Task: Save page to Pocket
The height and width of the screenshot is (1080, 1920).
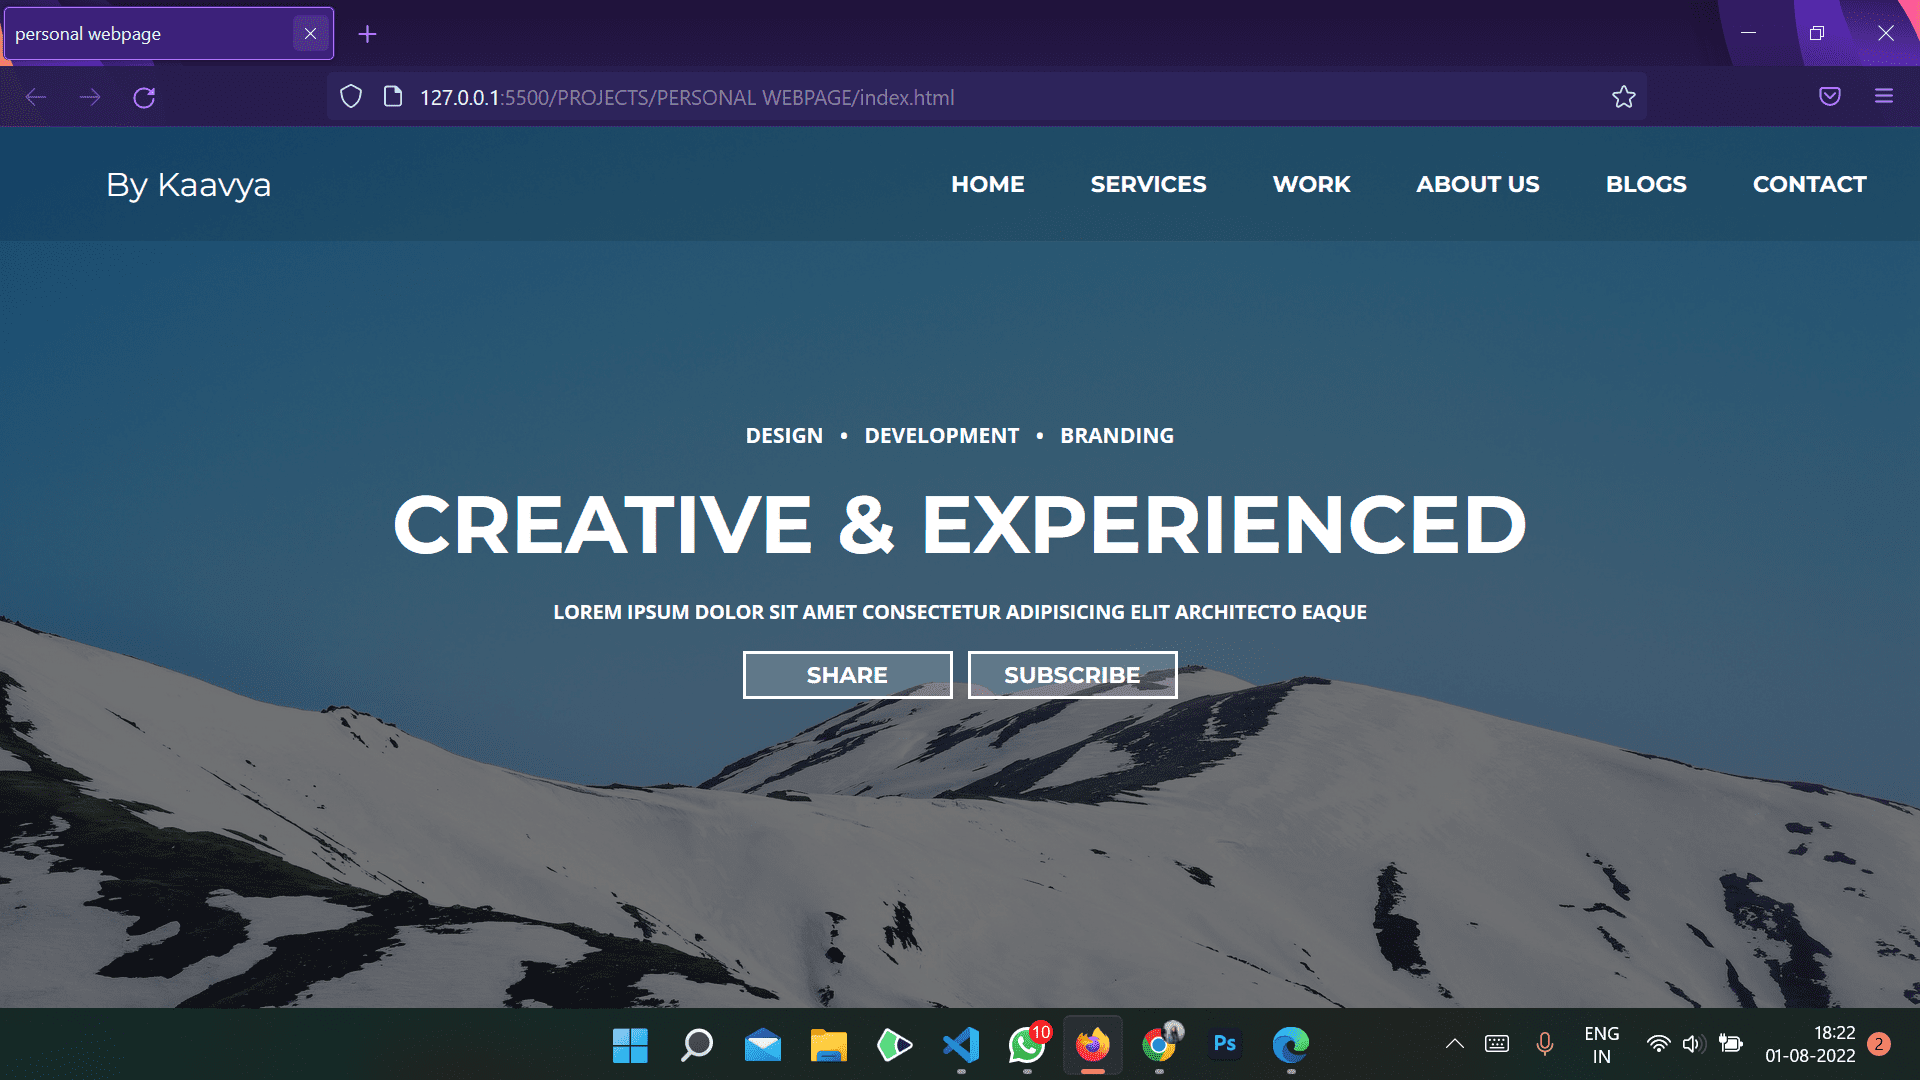Action: pyautogui.click(x=1830, y=96)
